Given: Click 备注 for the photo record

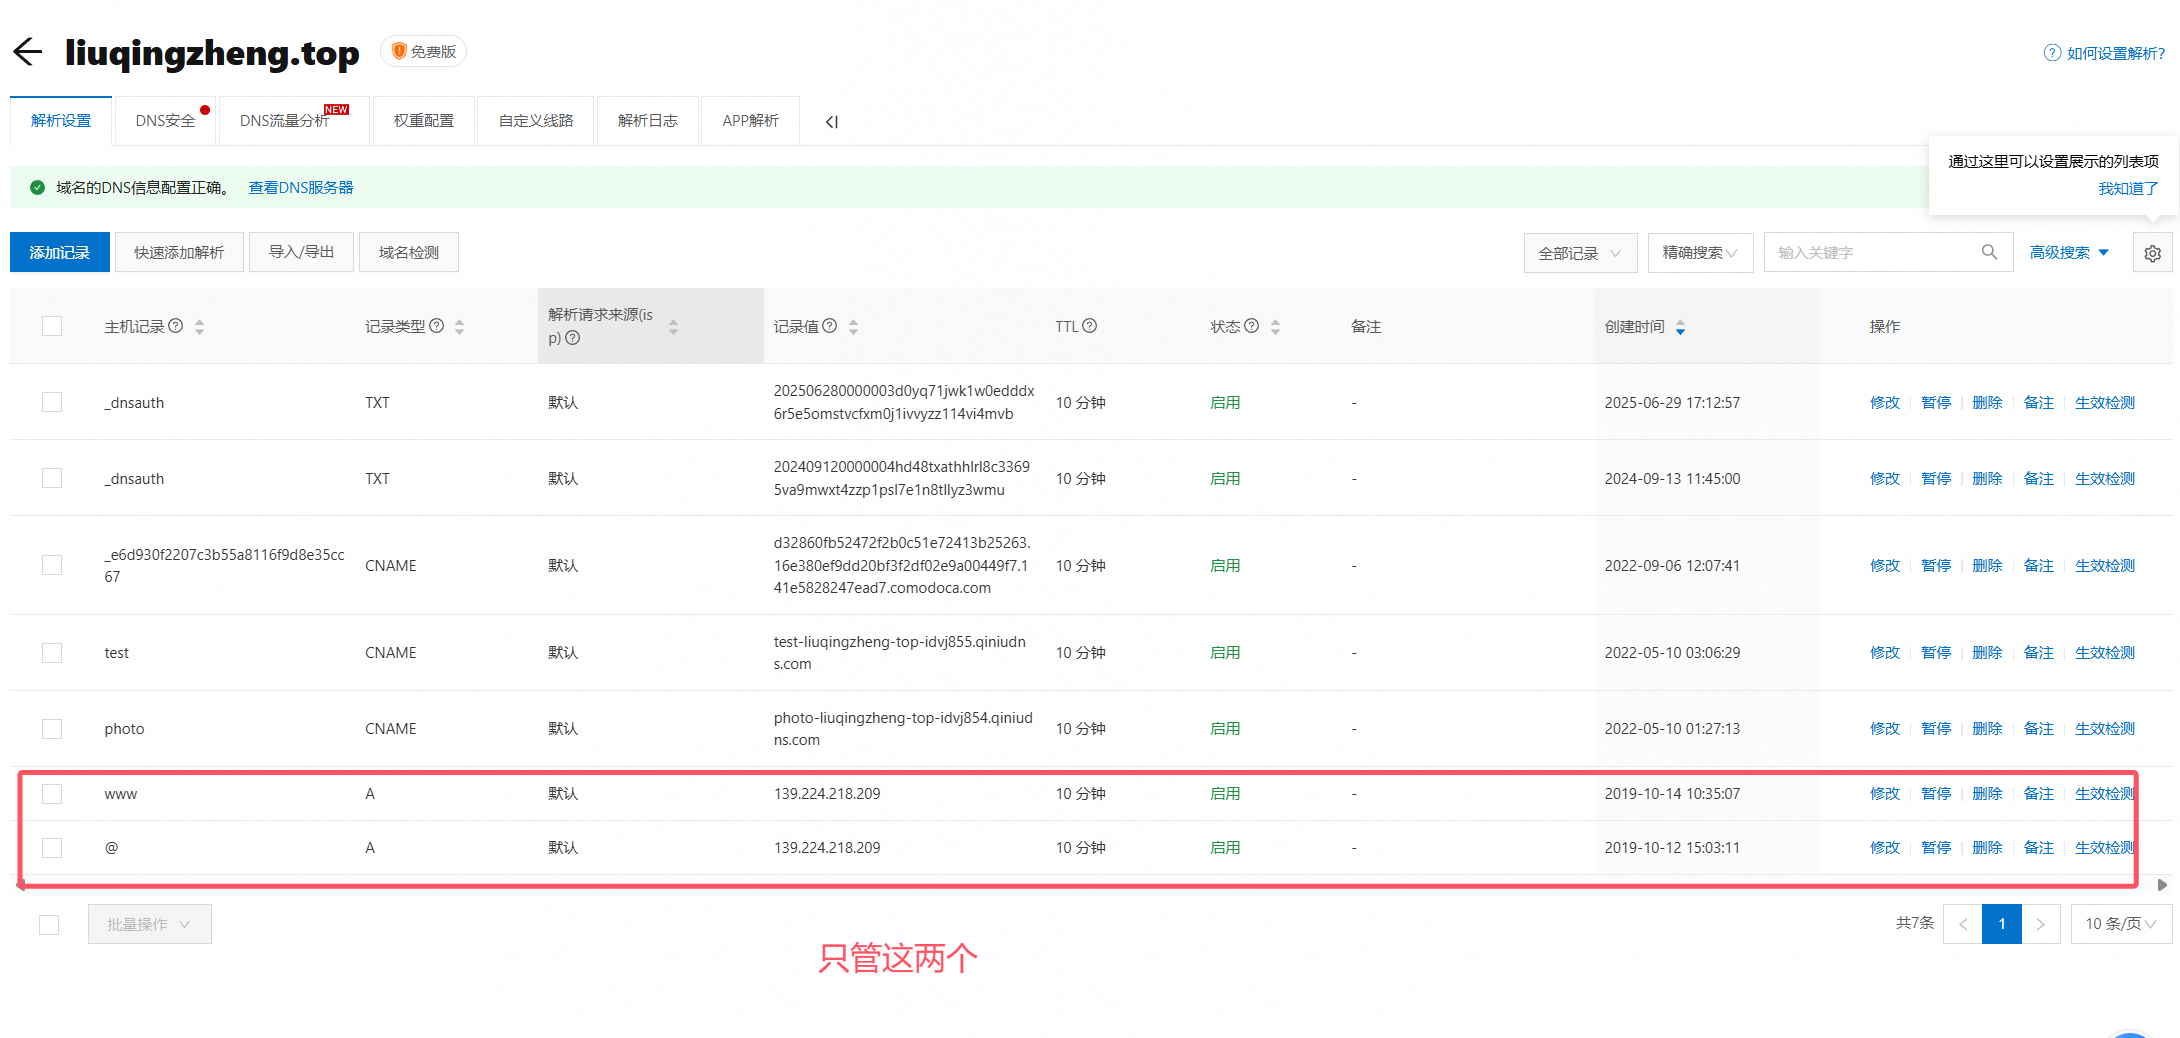Looking at the screenshot, I should (x=2038, y=728).
